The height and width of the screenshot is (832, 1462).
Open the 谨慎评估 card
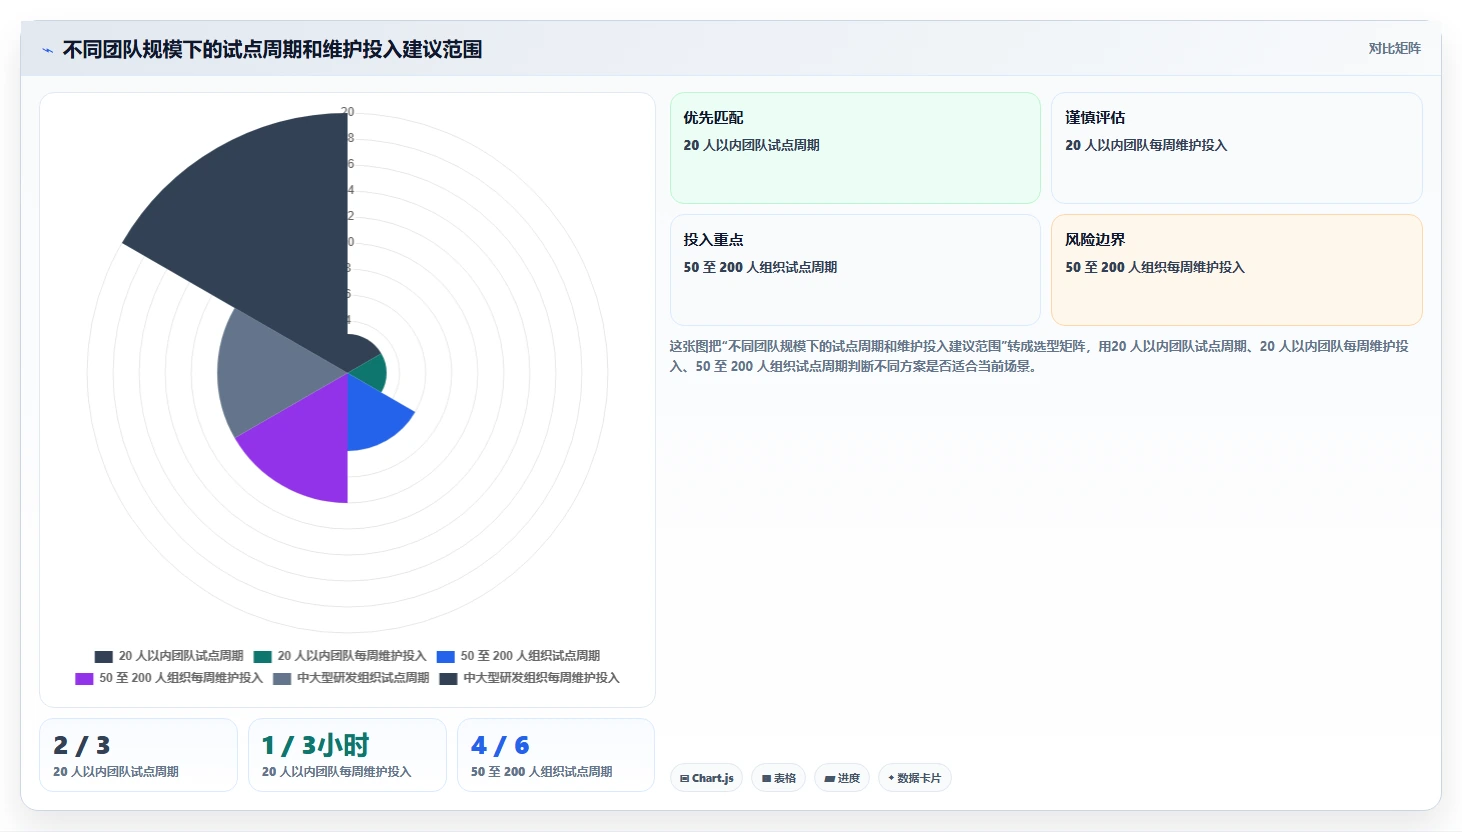[1236, 148]
